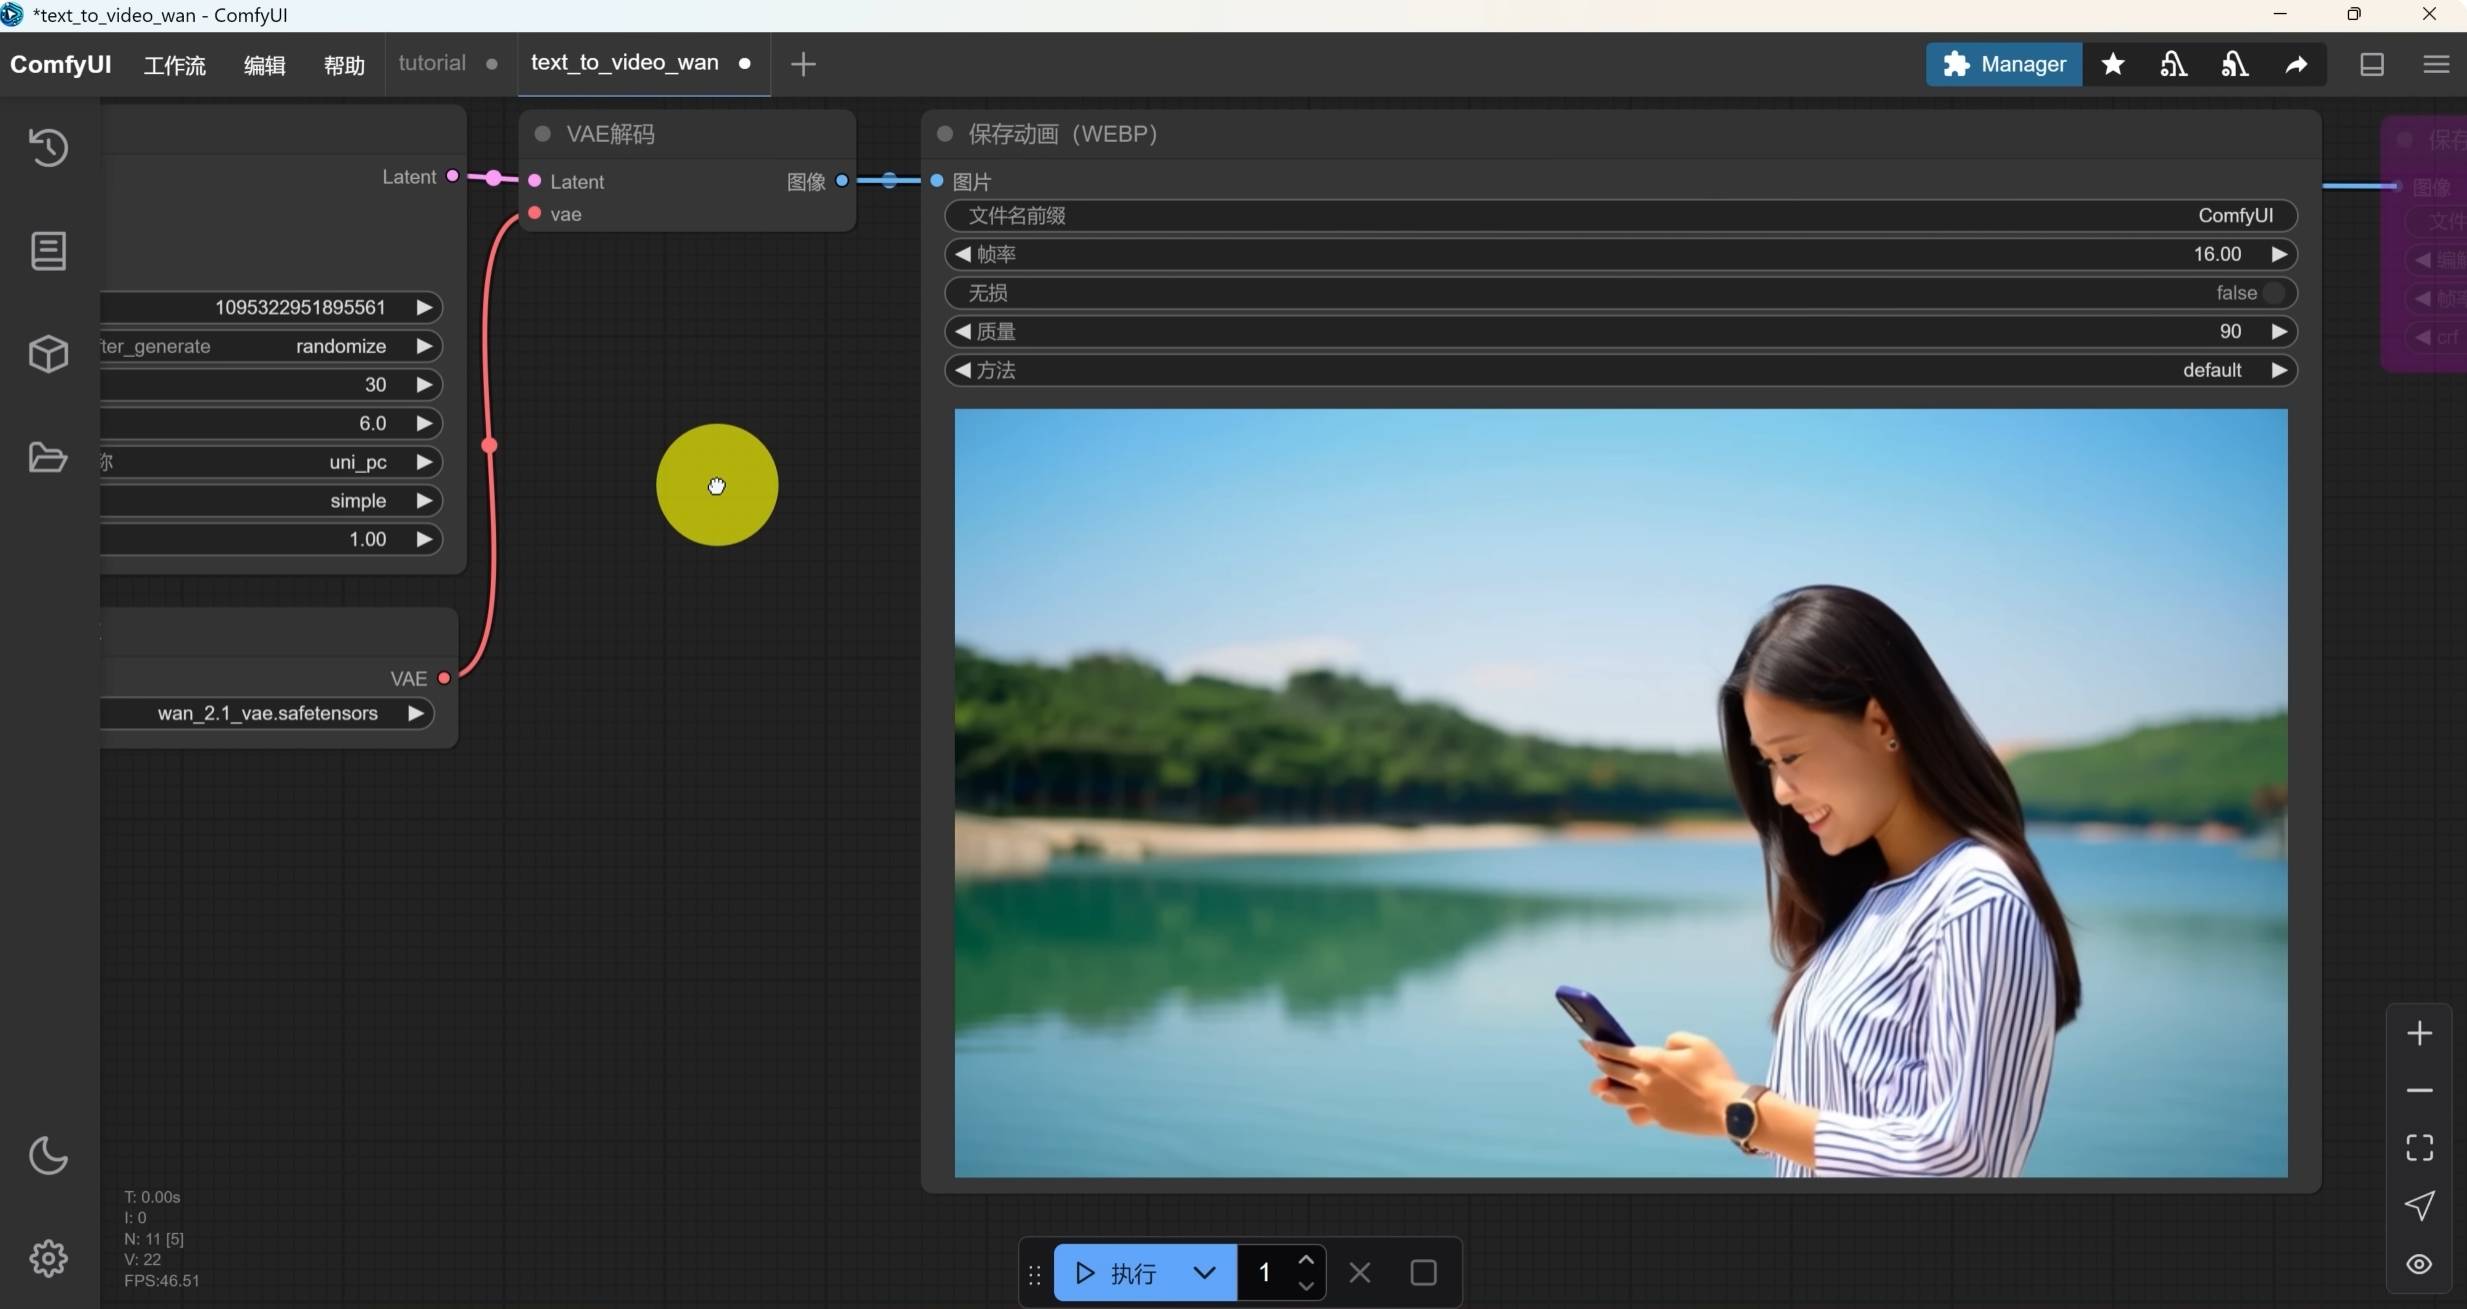
Task: Decrease the 质量 value
Action: pyautogui.click(x=962, y=331)
